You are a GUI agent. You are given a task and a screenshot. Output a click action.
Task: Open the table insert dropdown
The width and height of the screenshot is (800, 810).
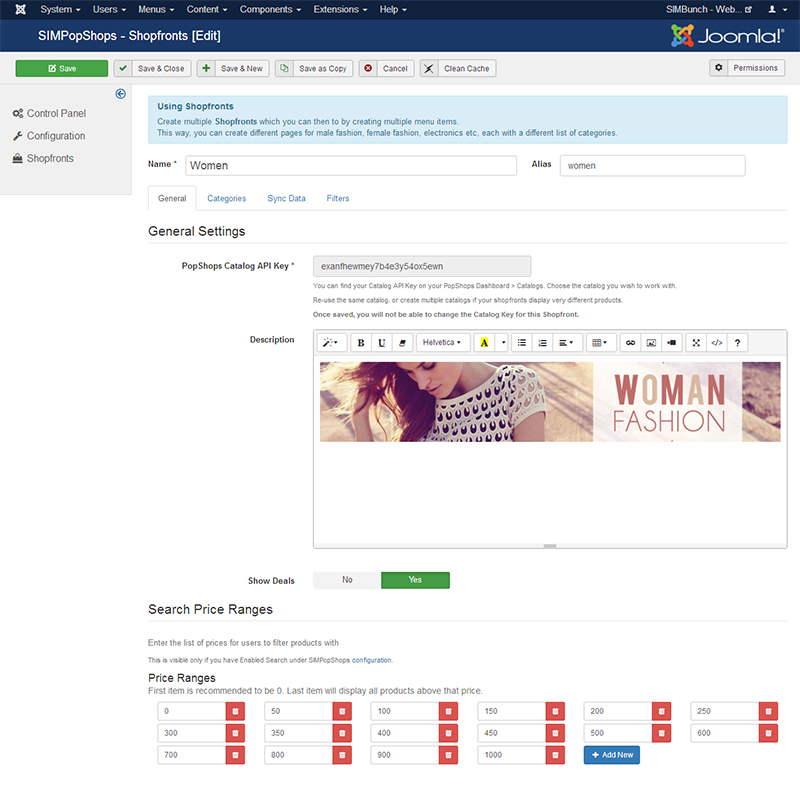pyautogui.click(x=600, y=342)
